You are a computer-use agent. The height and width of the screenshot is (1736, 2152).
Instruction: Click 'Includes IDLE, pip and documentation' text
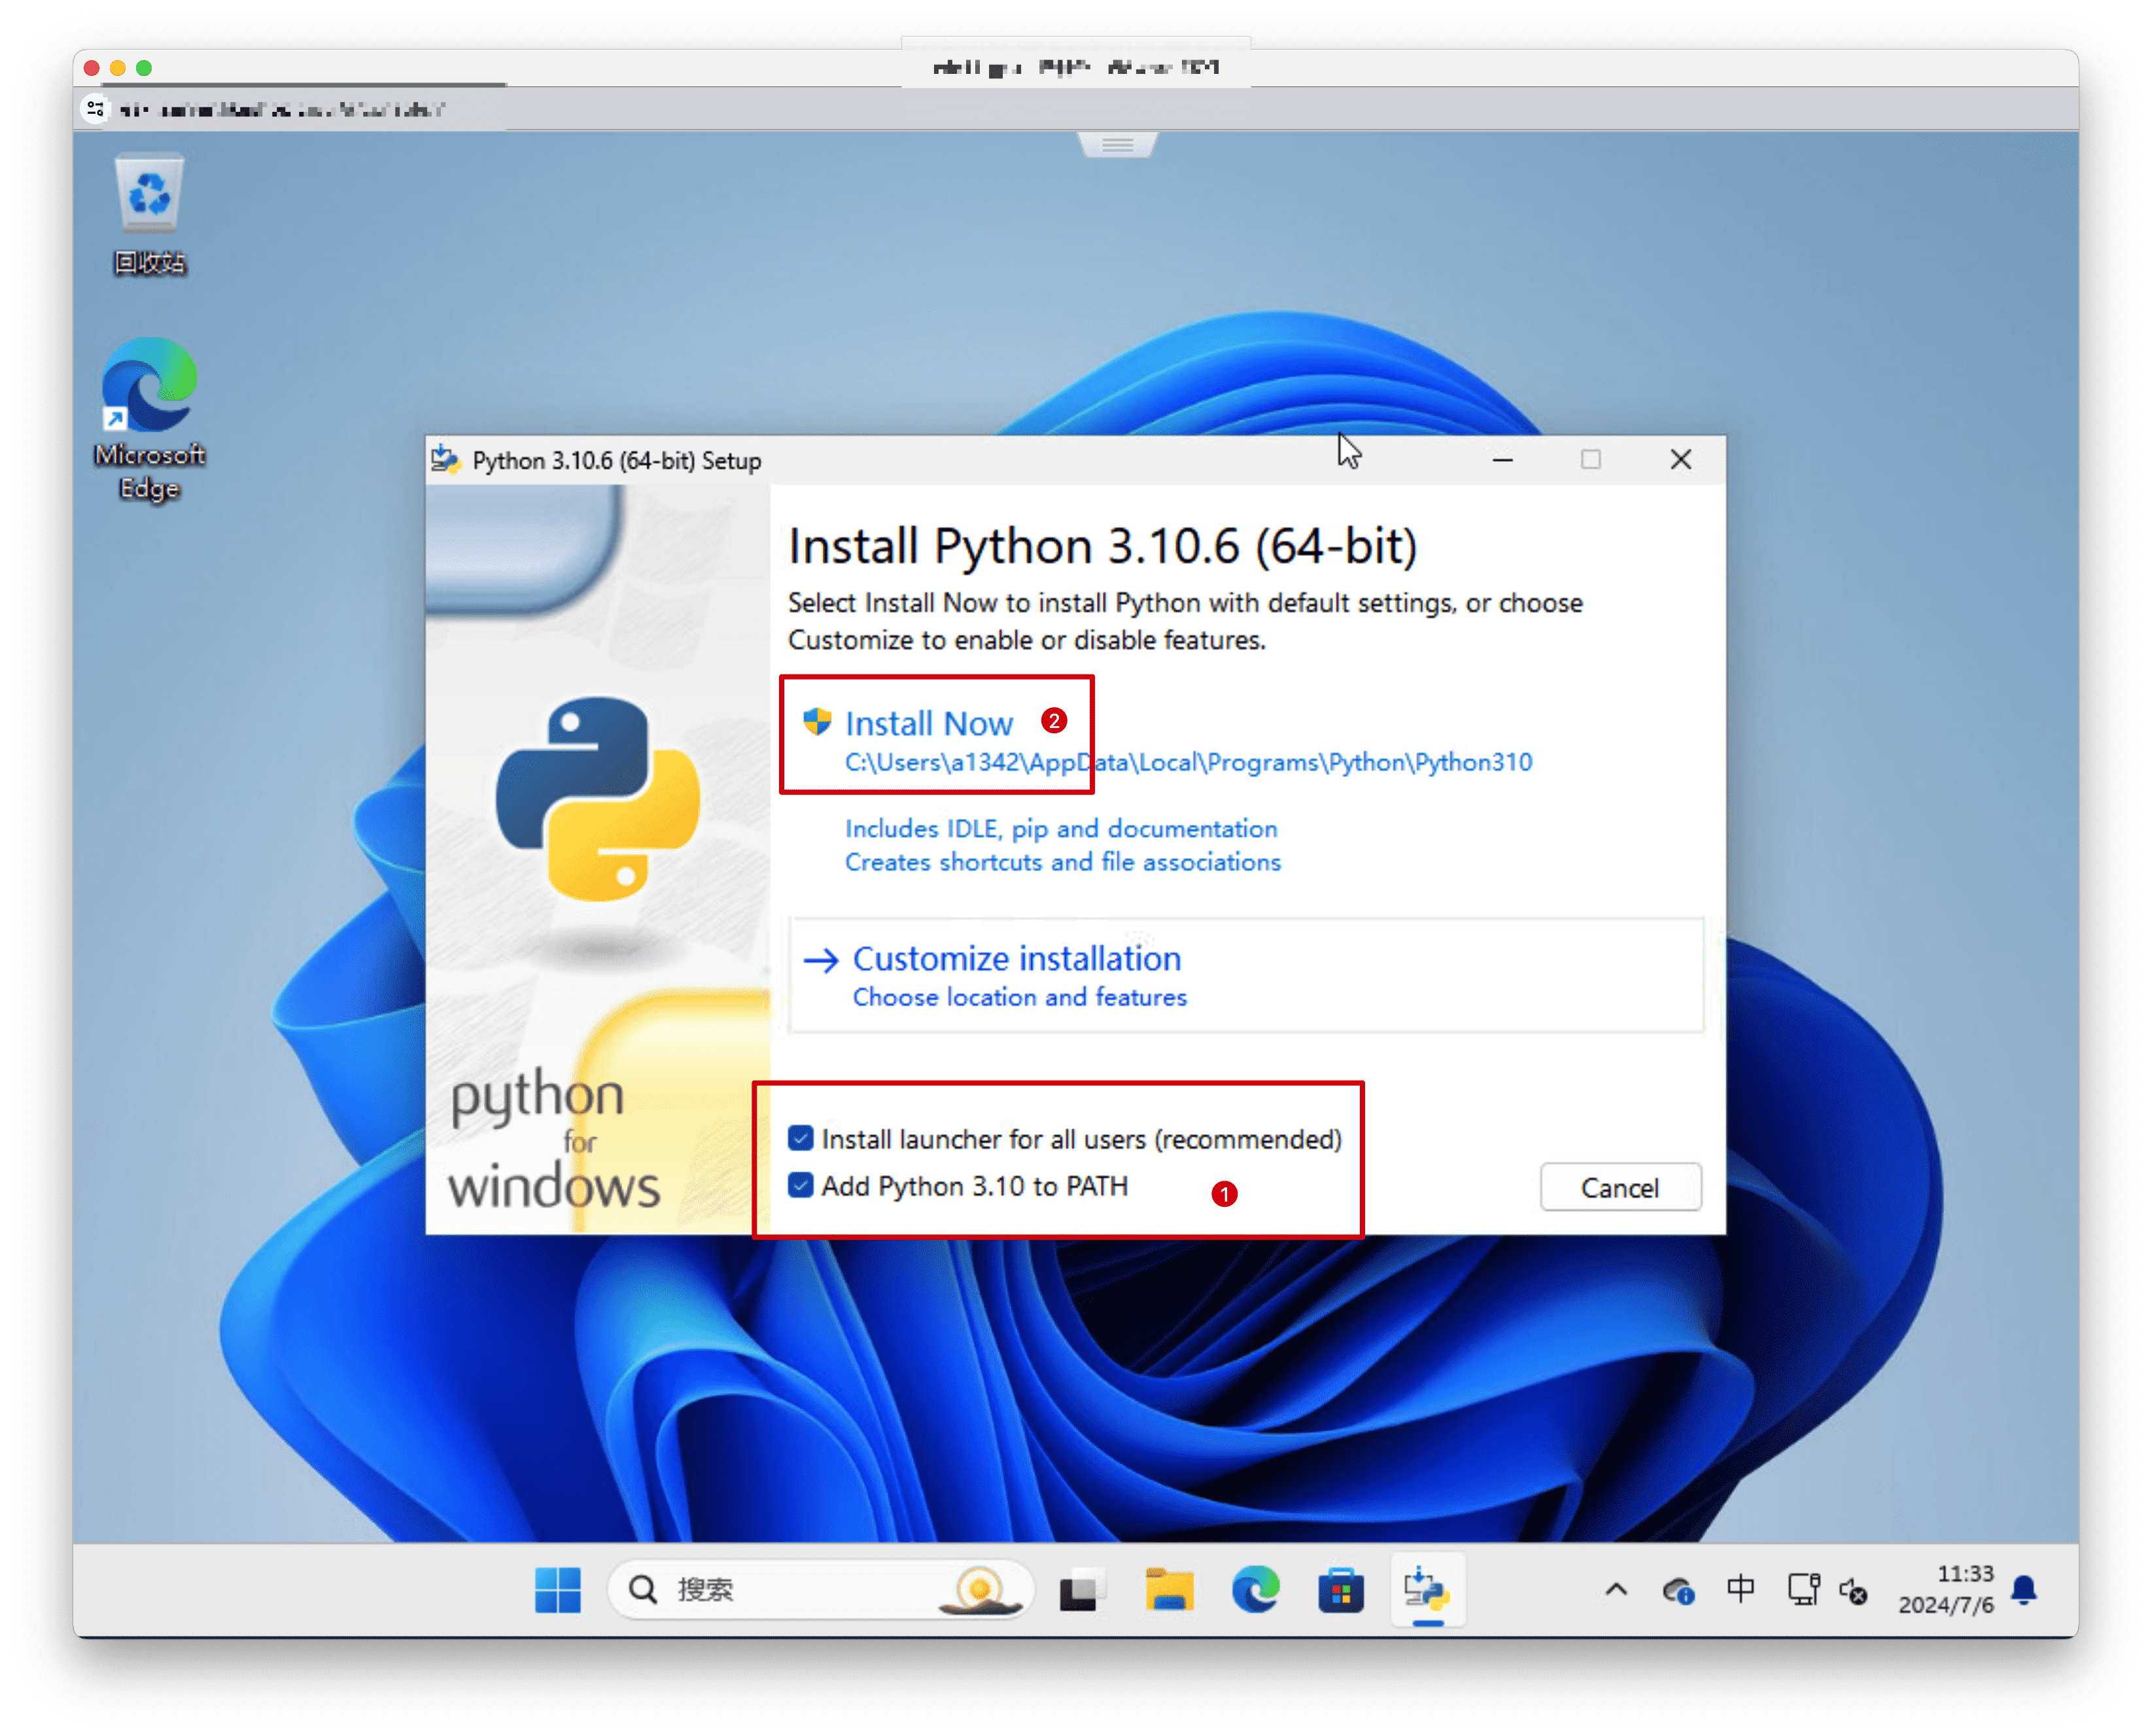[1061, 828]
